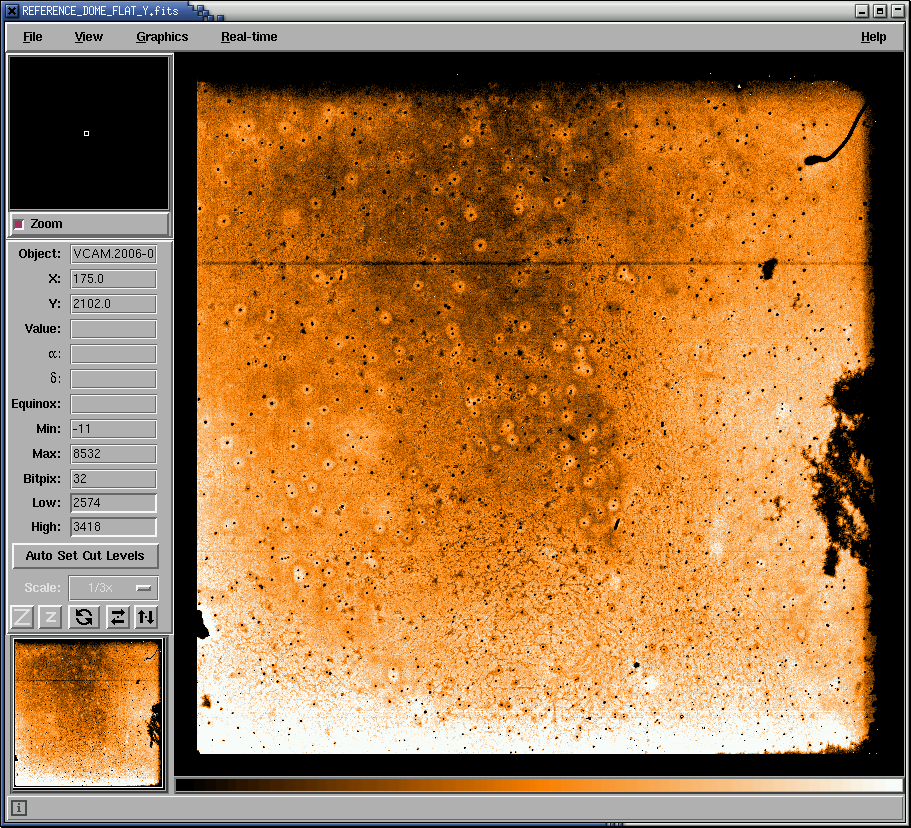
Task: Toggle the Zoom window checkbox
Action: pyautogui.click(x=19, y=224)
